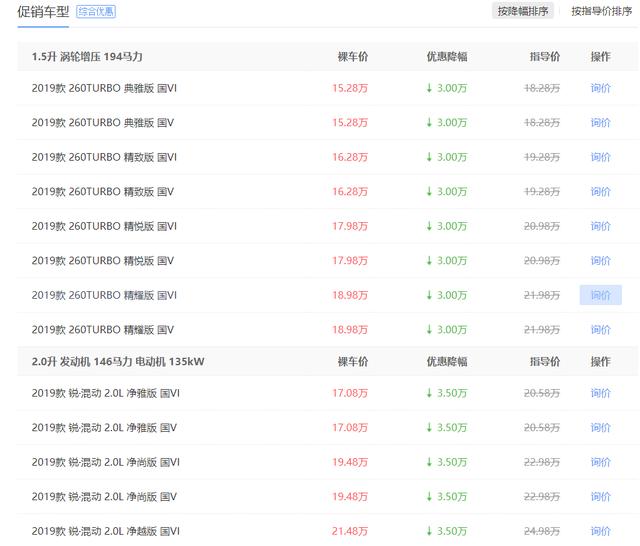The width and height of the screenshot is (640, 546).
Task: Click the 综合优惠 tag beside 促销车型
Action: pos(97,12)
